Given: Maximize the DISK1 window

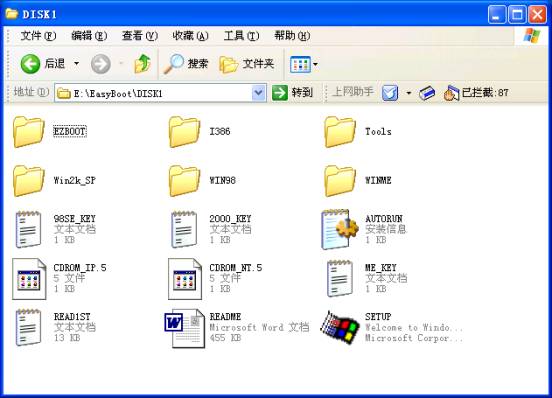Looking at the screenshot, I should tap(517, 14).
